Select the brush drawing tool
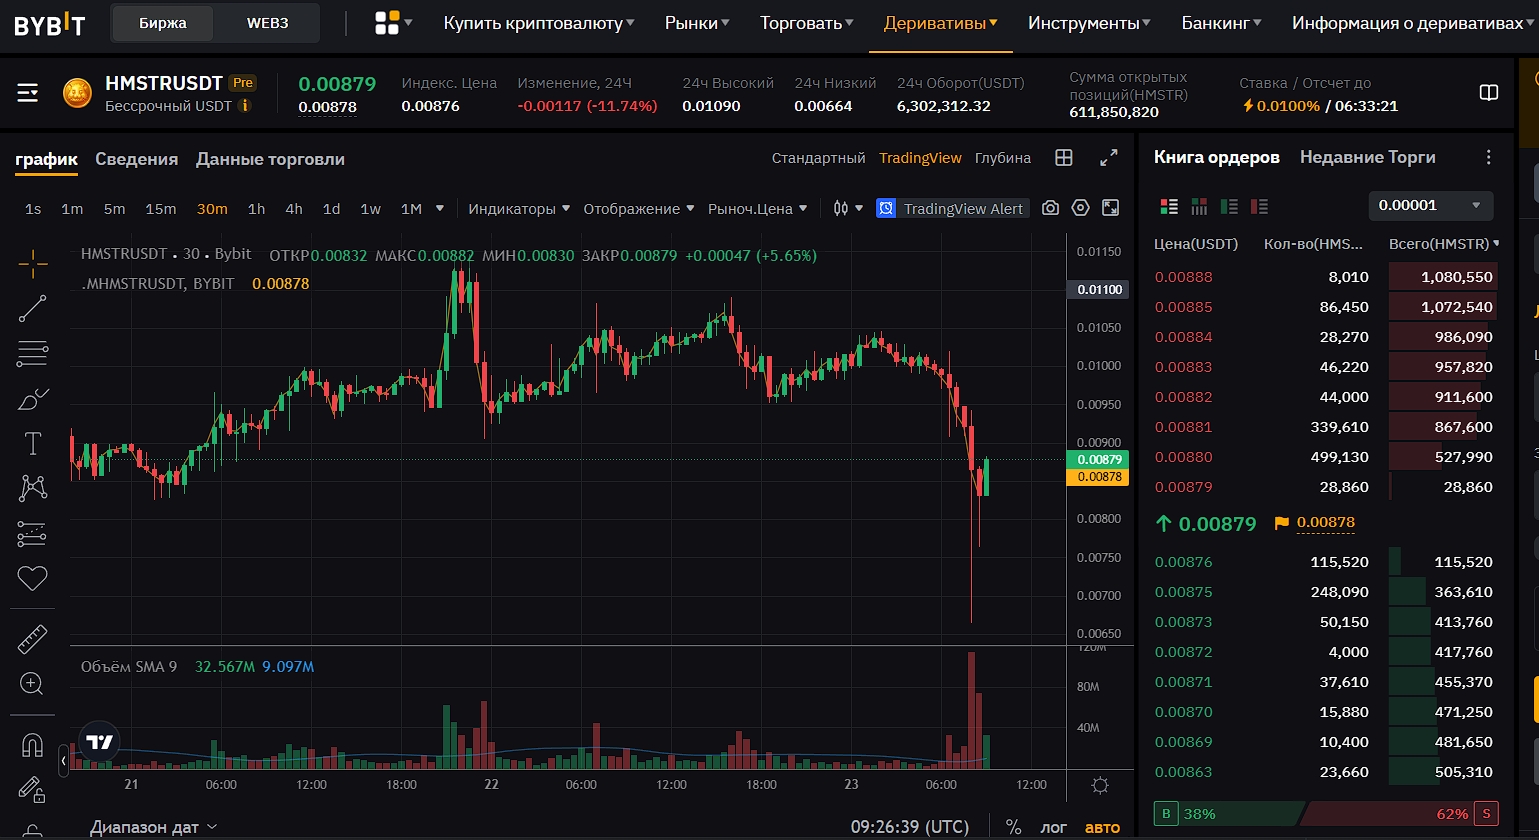This screenshot has height=840, width=1539. (x=33, y=399)
